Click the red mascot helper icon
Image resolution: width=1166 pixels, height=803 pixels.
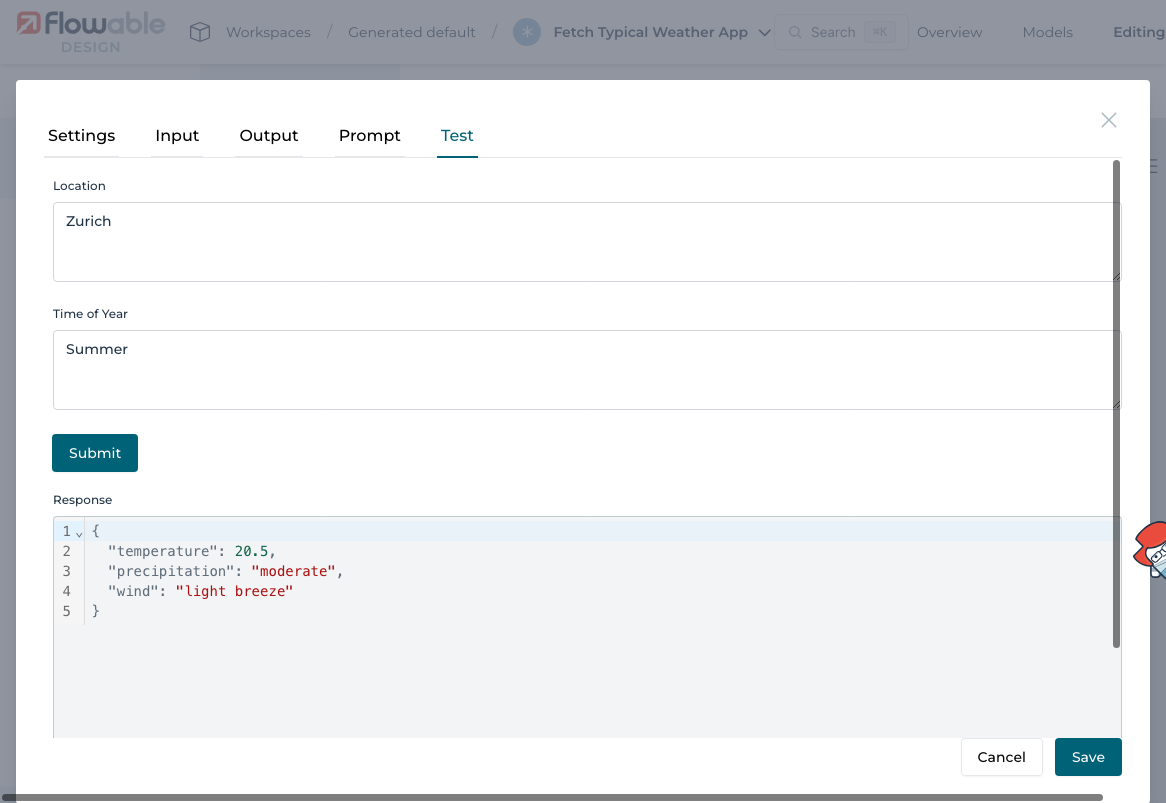(1152, 550)
